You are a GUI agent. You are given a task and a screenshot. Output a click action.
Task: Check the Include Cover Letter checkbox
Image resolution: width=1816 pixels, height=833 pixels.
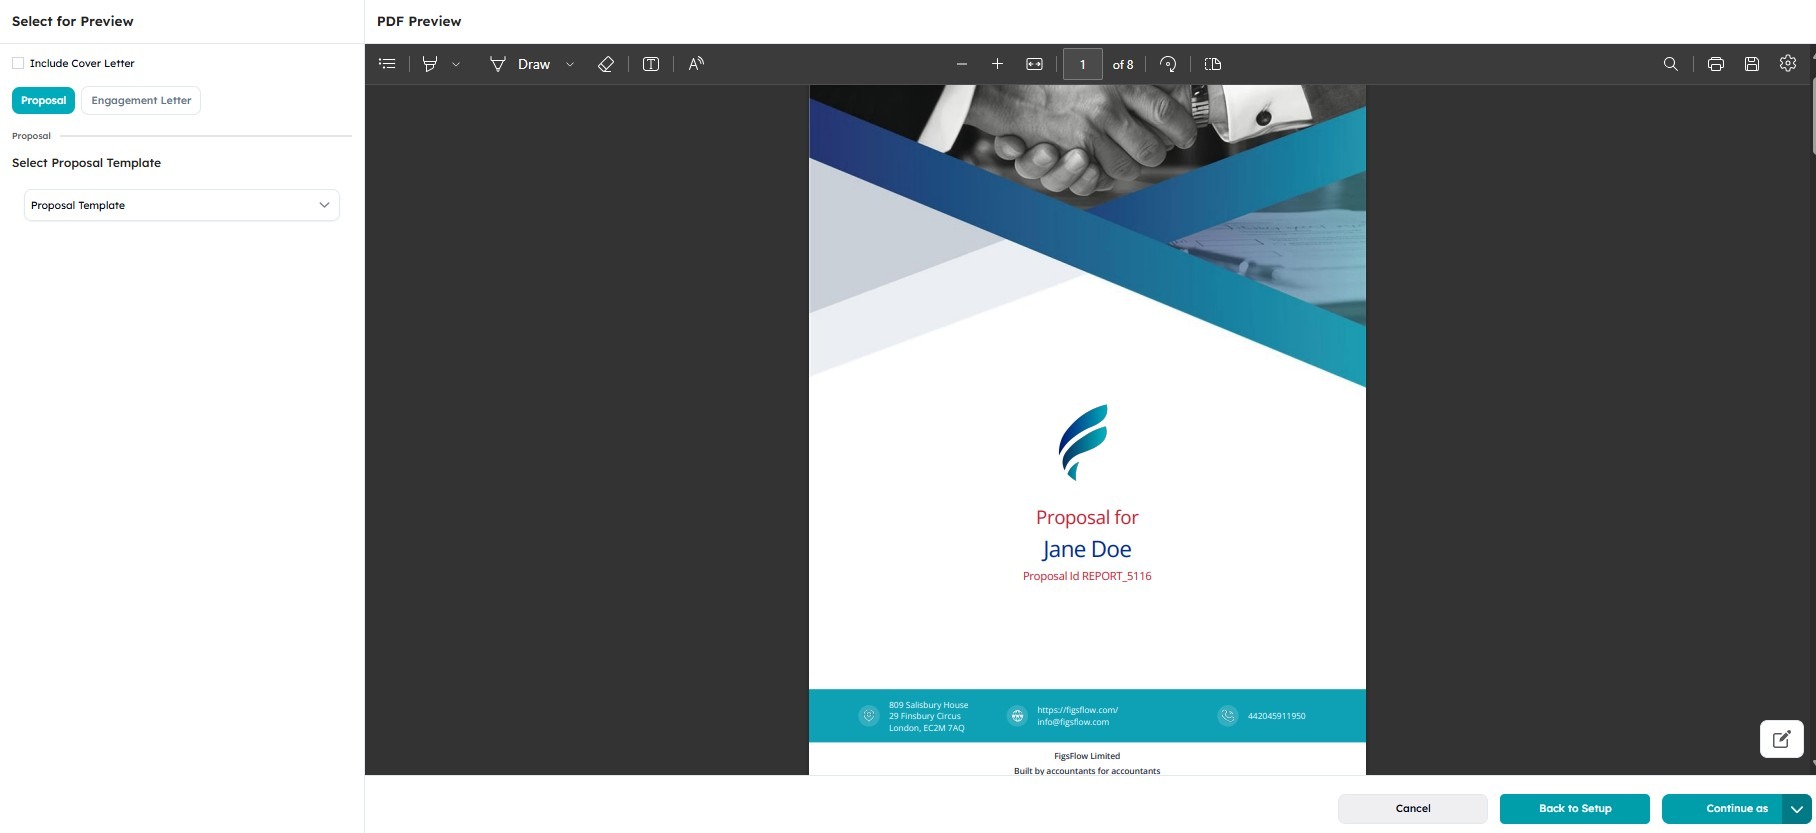[x=18, y=63]
